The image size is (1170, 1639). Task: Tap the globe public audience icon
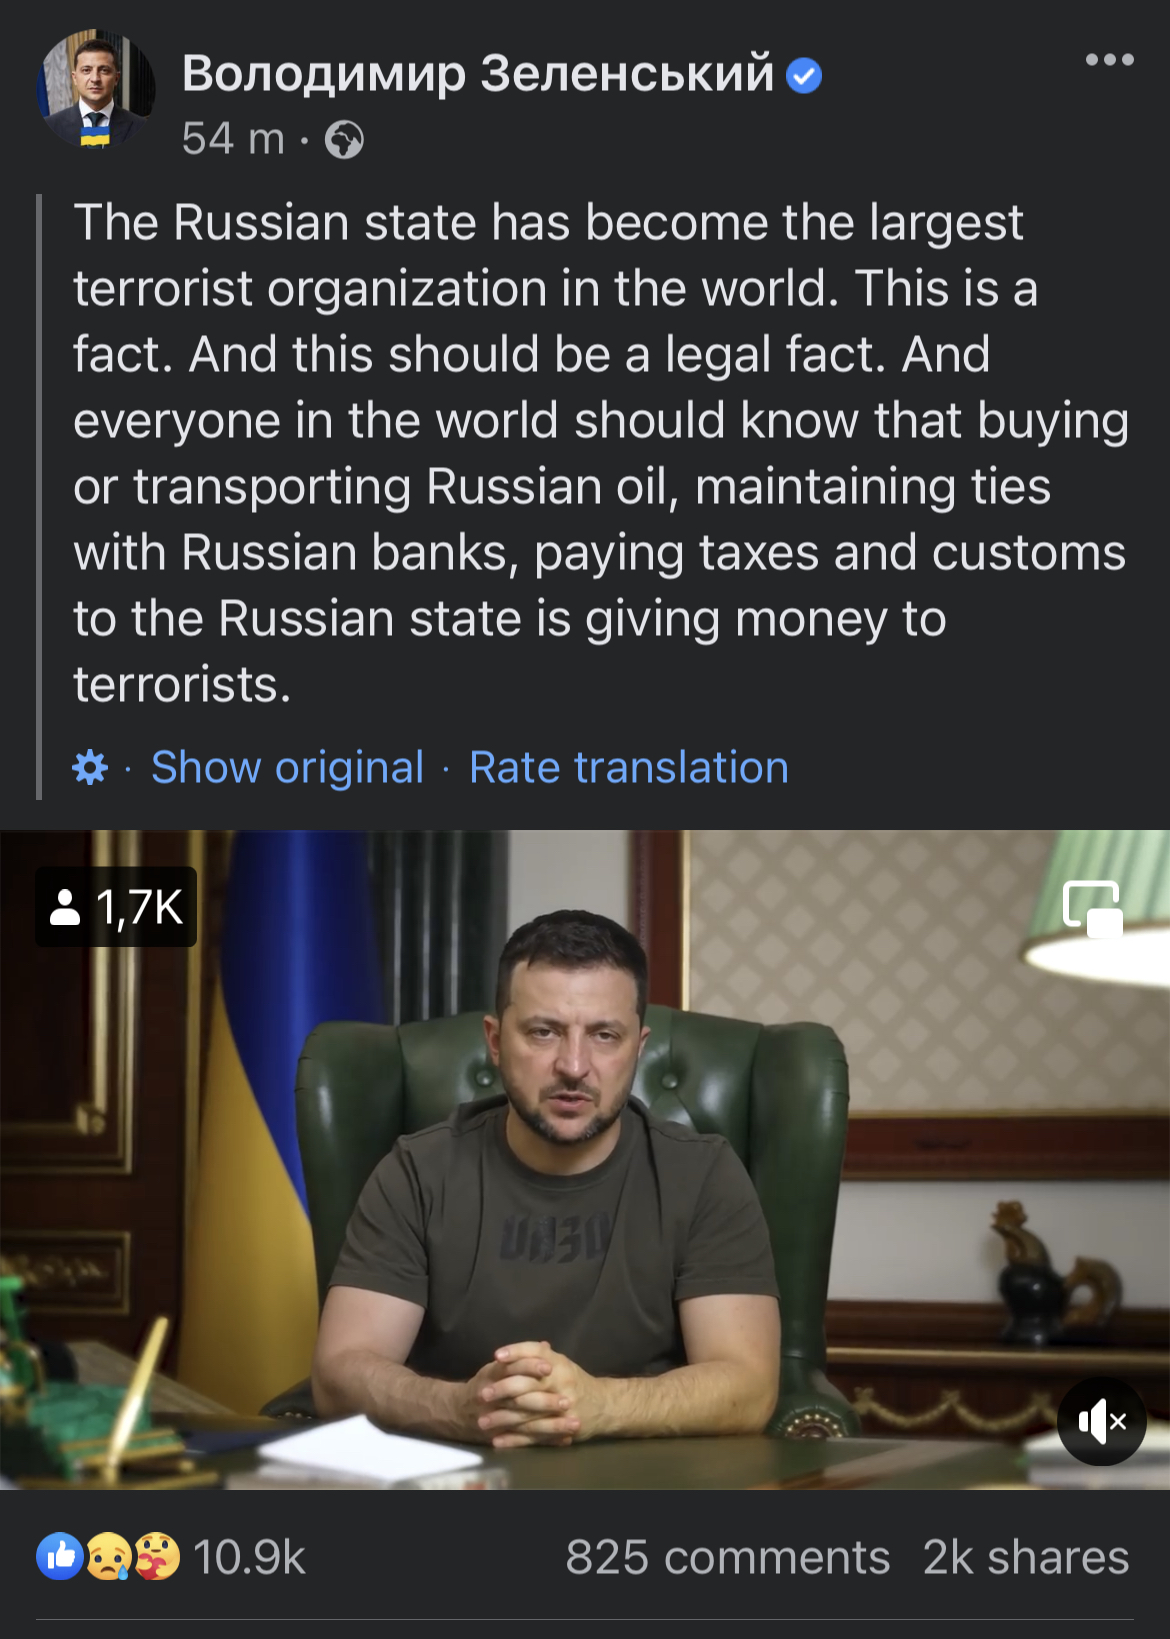point(344,139)
